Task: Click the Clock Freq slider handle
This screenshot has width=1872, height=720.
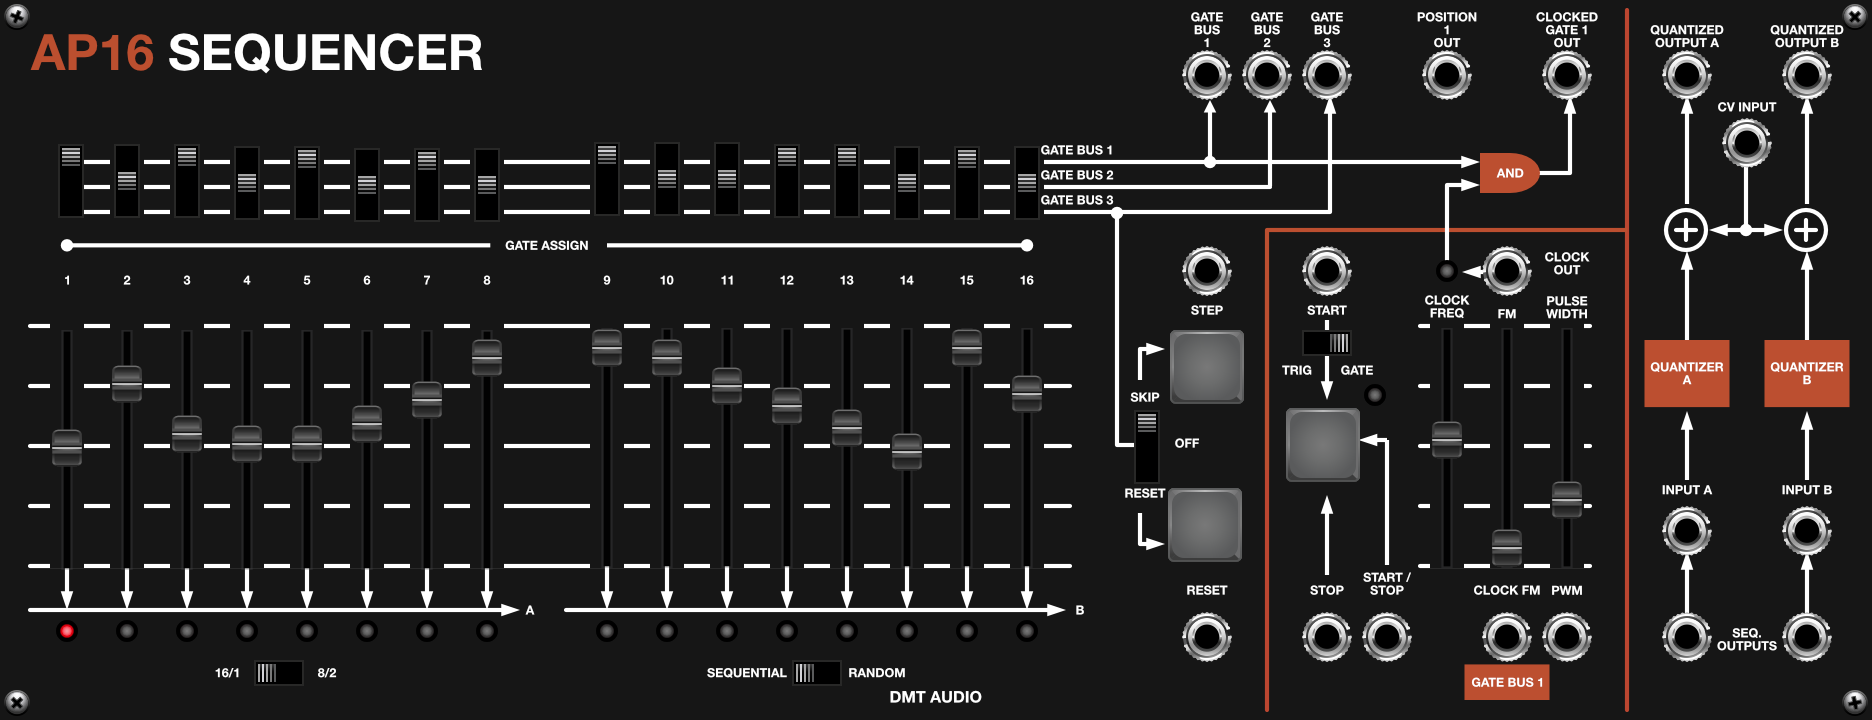Action: click(1447, 440)
